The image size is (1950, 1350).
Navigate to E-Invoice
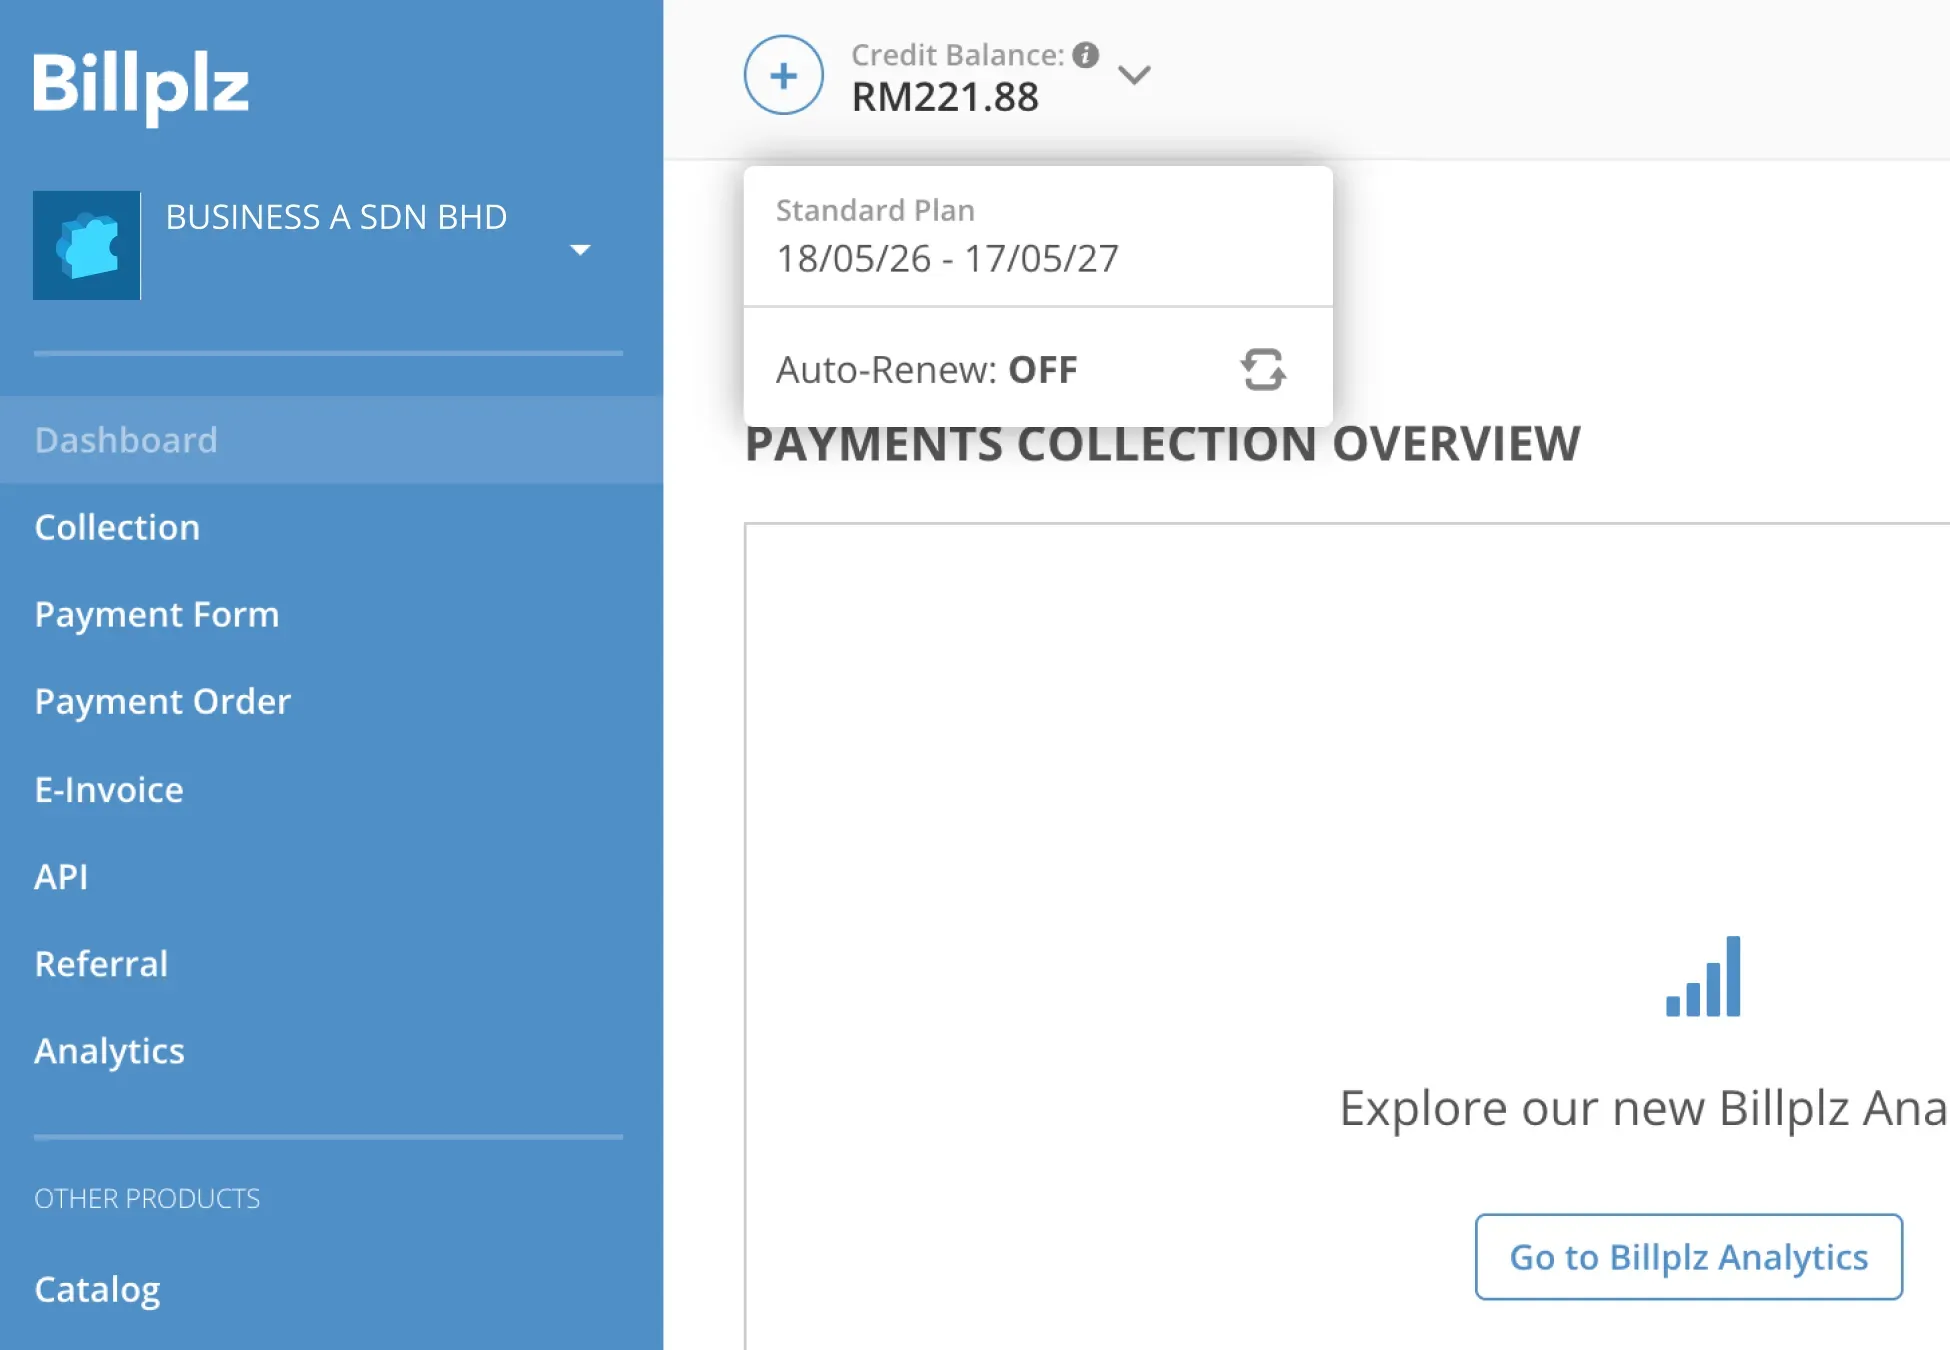(x=109, y=789)
